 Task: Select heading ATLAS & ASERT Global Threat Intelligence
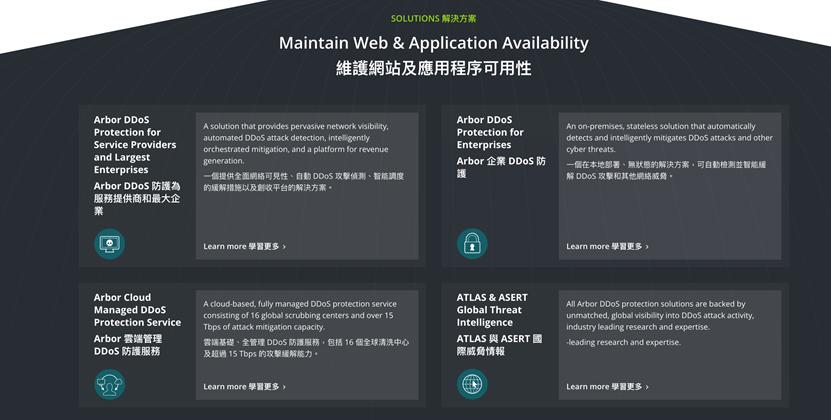point(492,310)
